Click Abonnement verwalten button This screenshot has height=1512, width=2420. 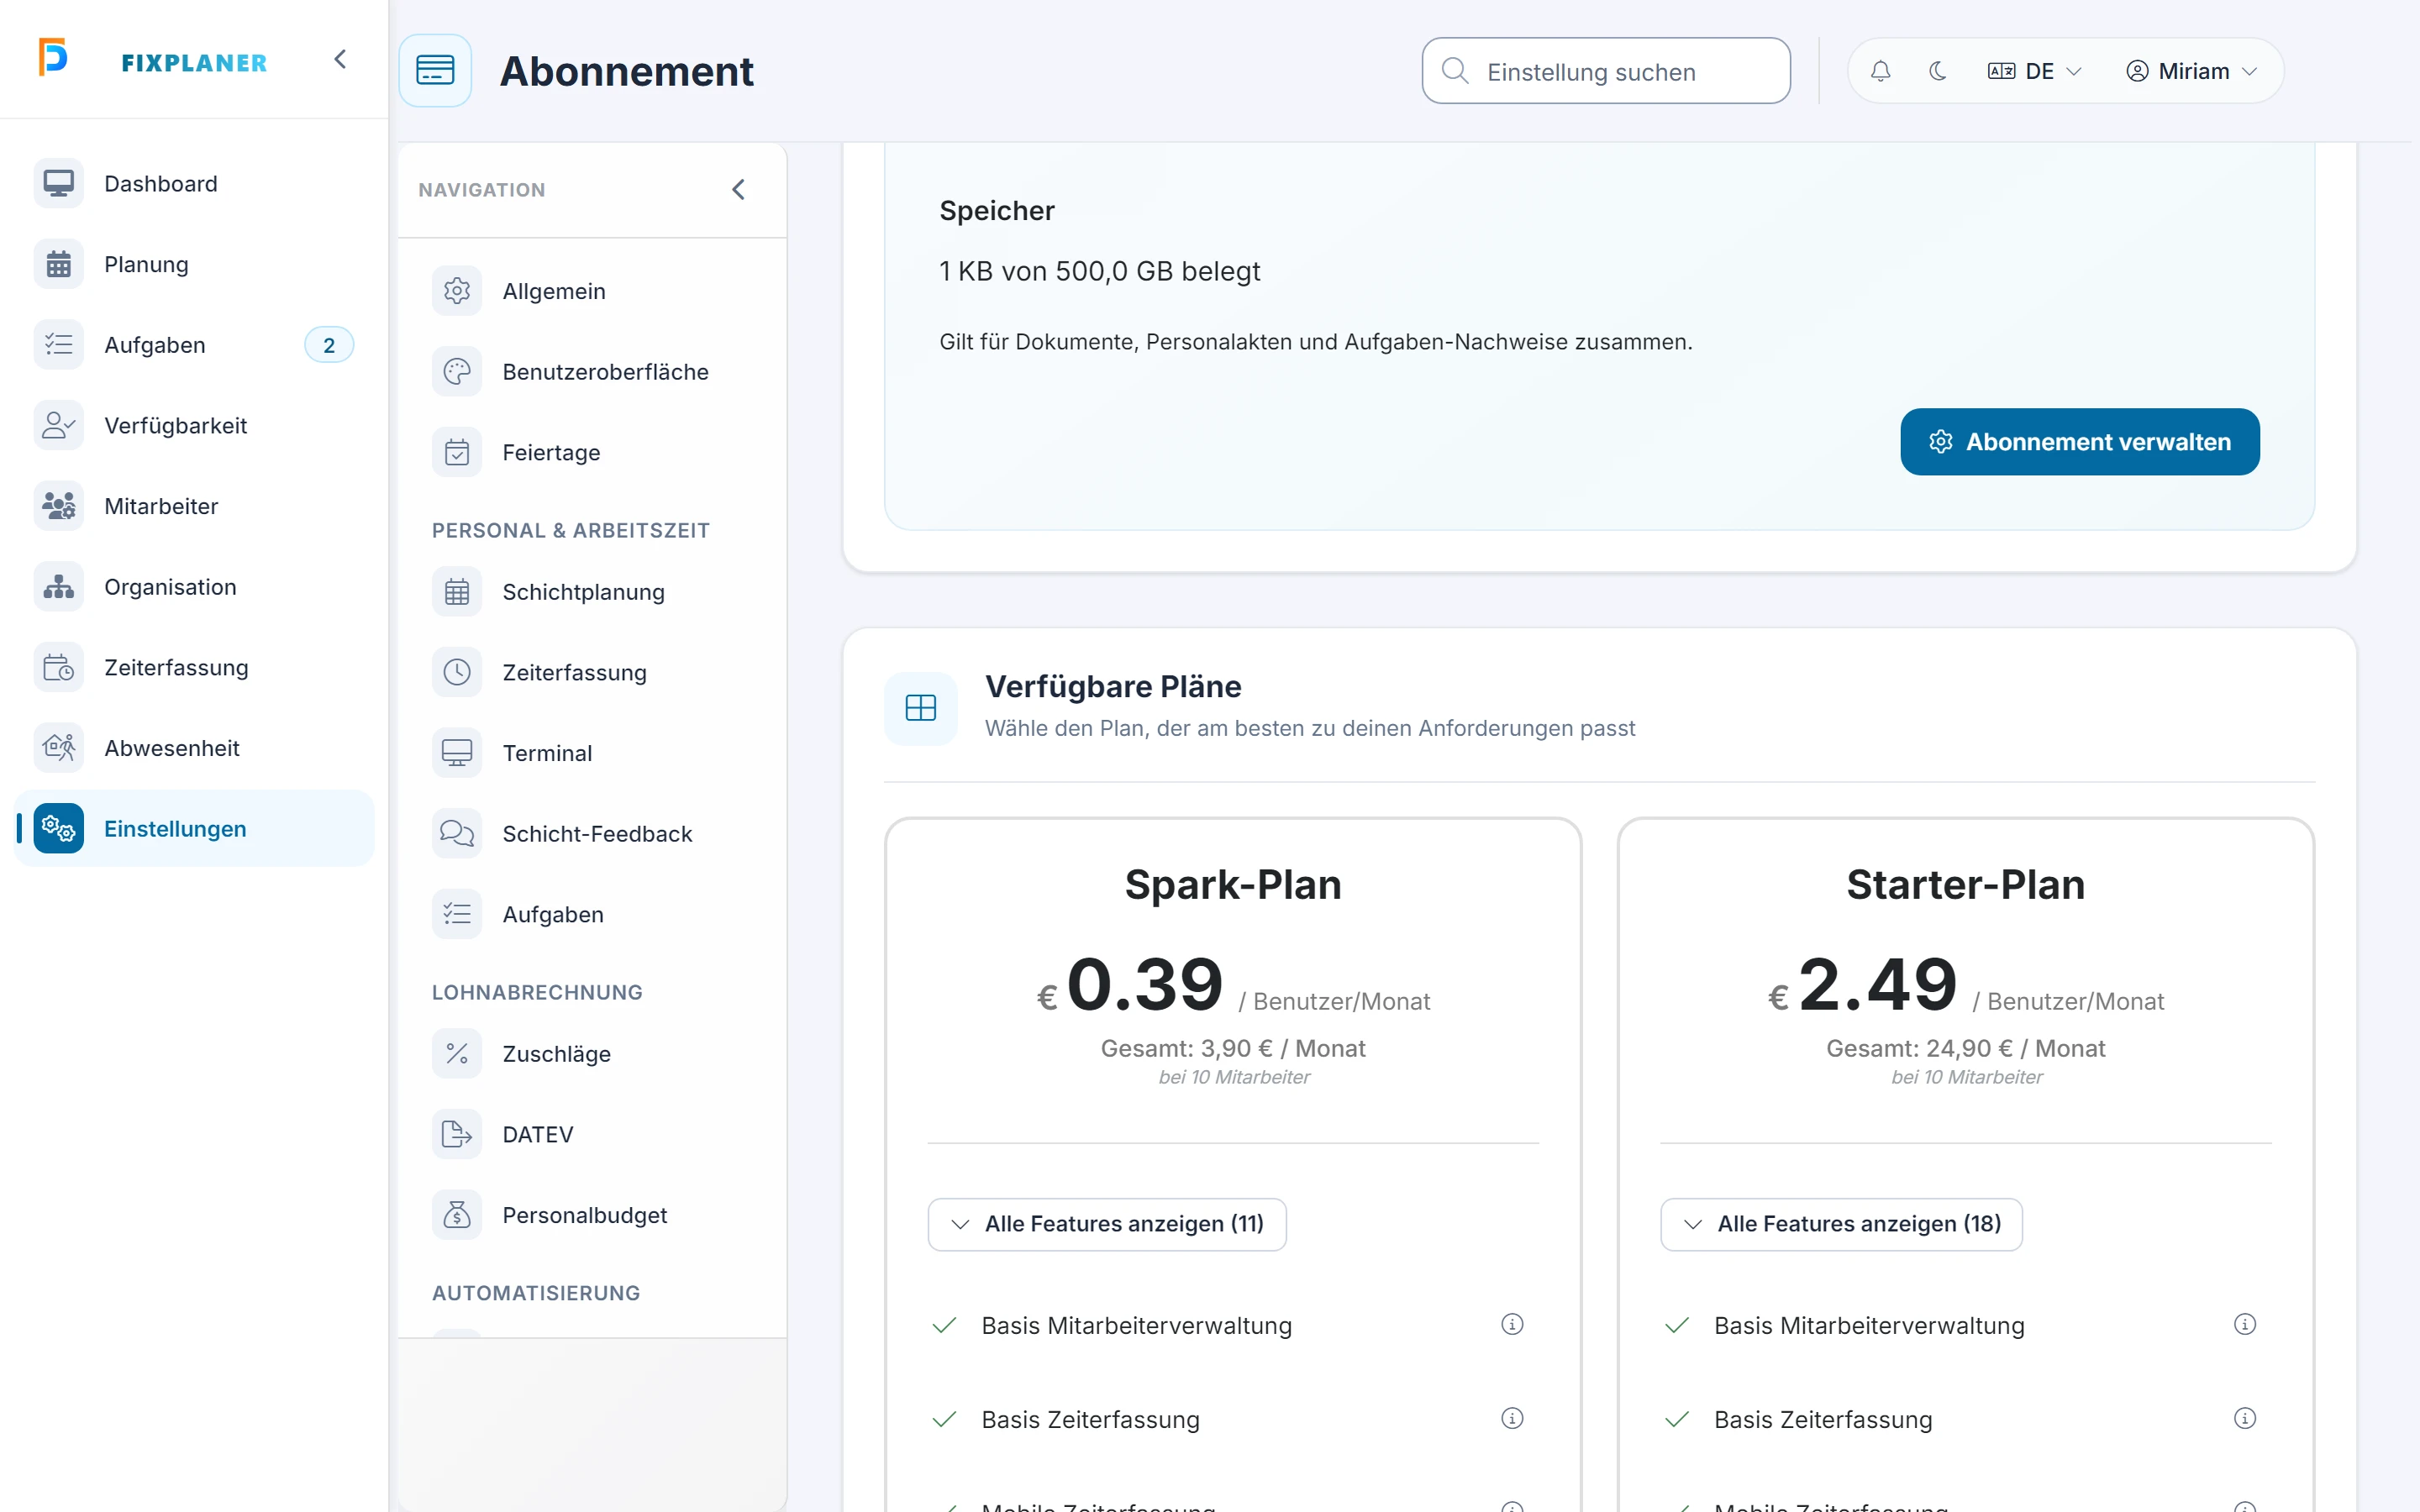(2080, 441)
